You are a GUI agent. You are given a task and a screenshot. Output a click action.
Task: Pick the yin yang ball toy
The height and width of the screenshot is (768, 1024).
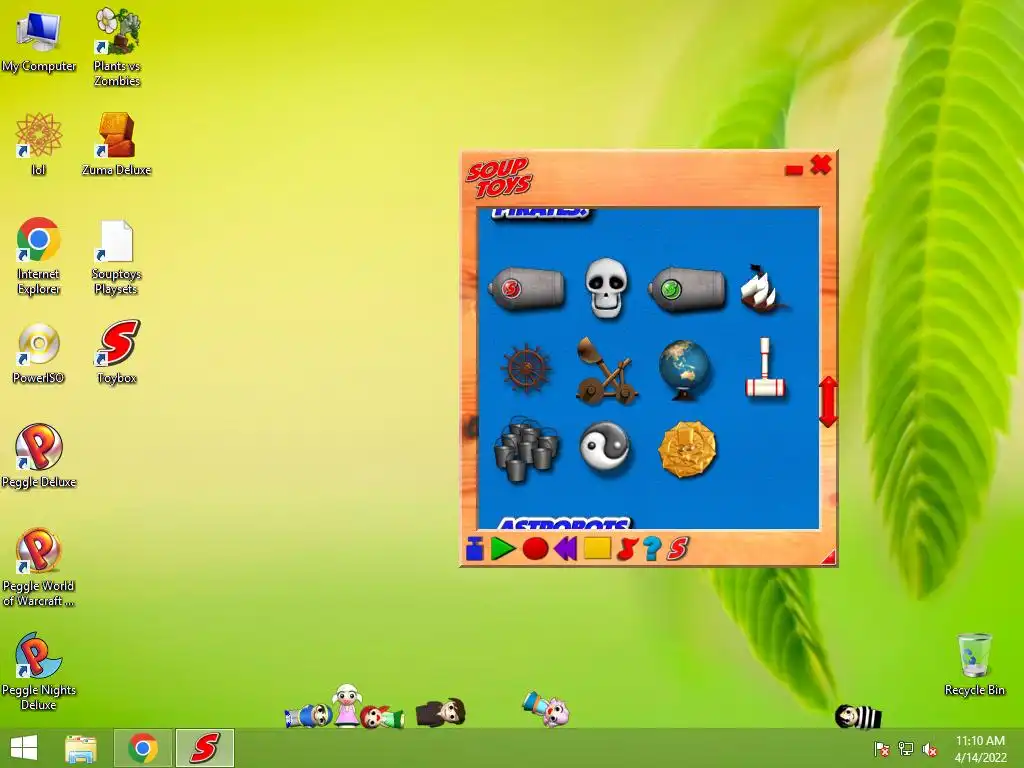pyautogui.click(x=605, y=448)
